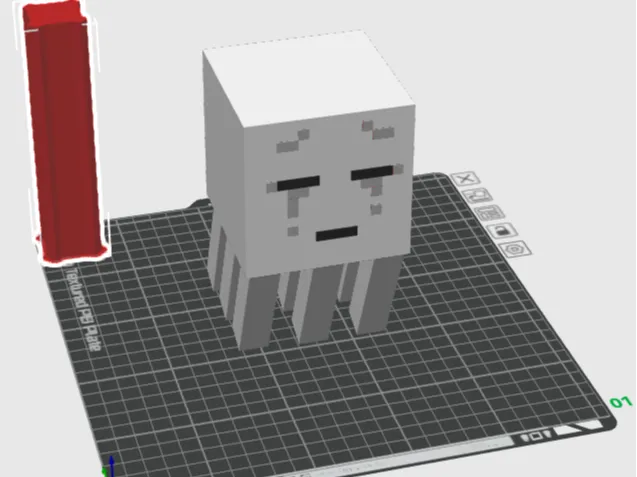Toggle the plate lock icon
The width and height of the screenshot is (637, 477).
click(x=503, y=231)
